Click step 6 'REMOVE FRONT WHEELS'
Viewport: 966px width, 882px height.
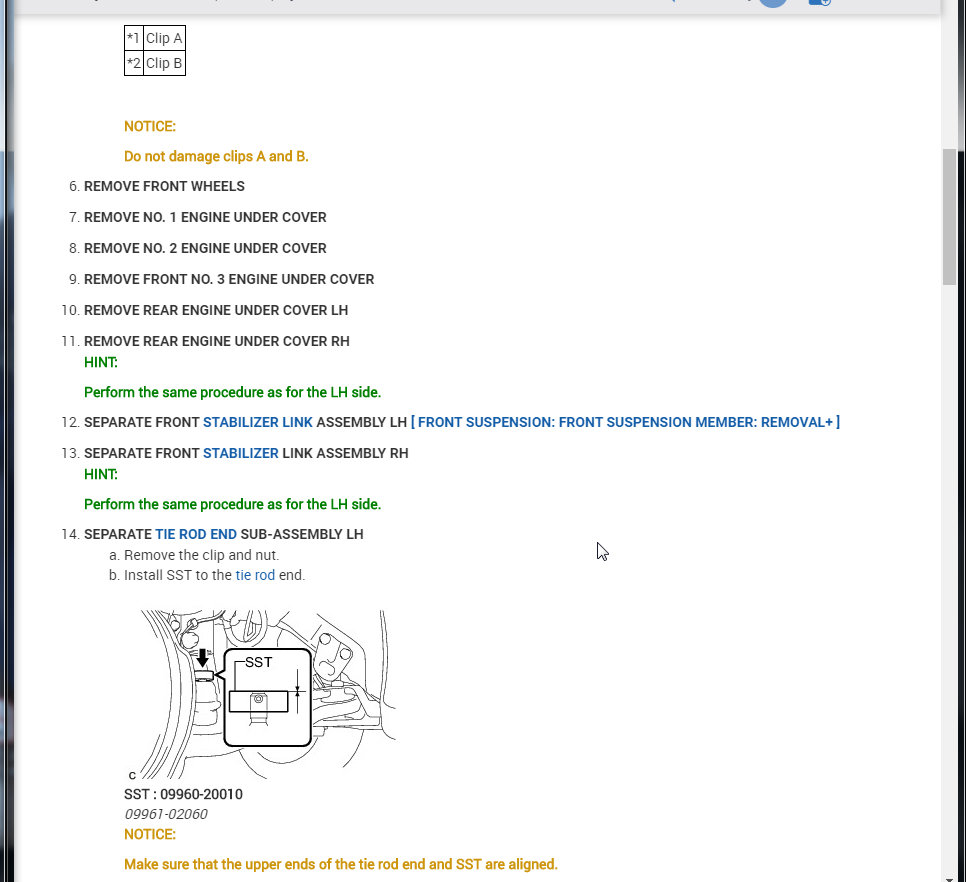point(164,187)
